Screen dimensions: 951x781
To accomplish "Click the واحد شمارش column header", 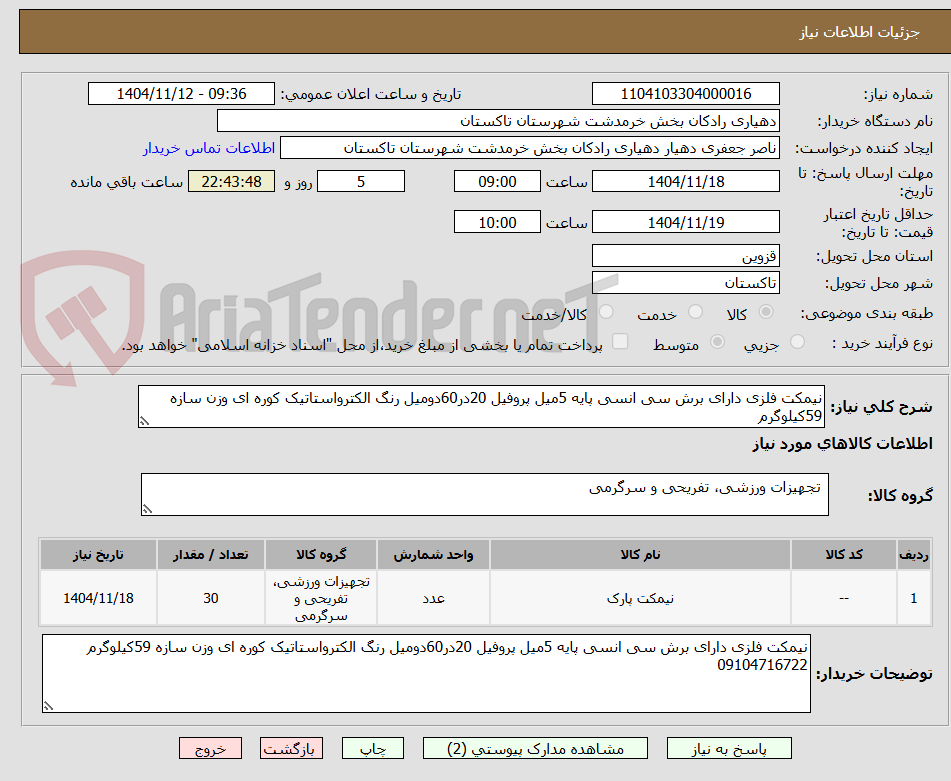I will click(433, 555).
